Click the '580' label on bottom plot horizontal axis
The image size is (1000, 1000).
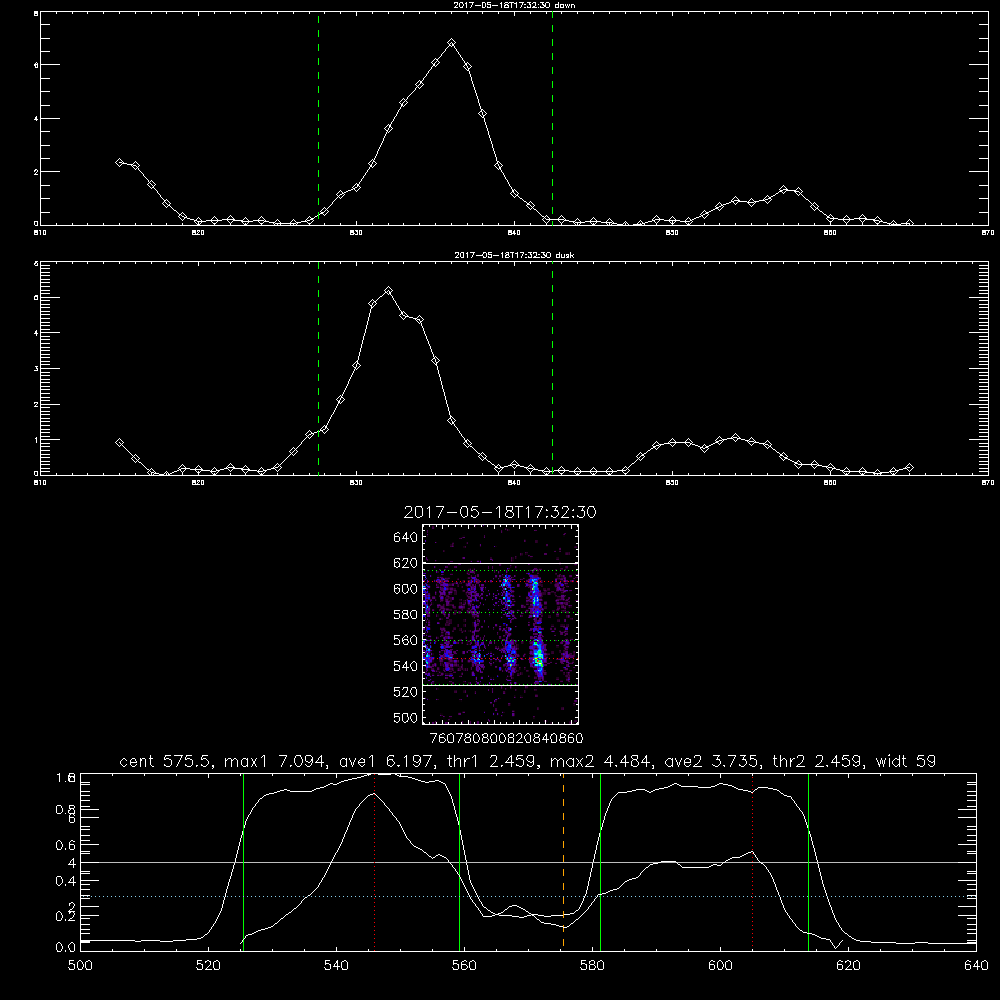point(592,966)
